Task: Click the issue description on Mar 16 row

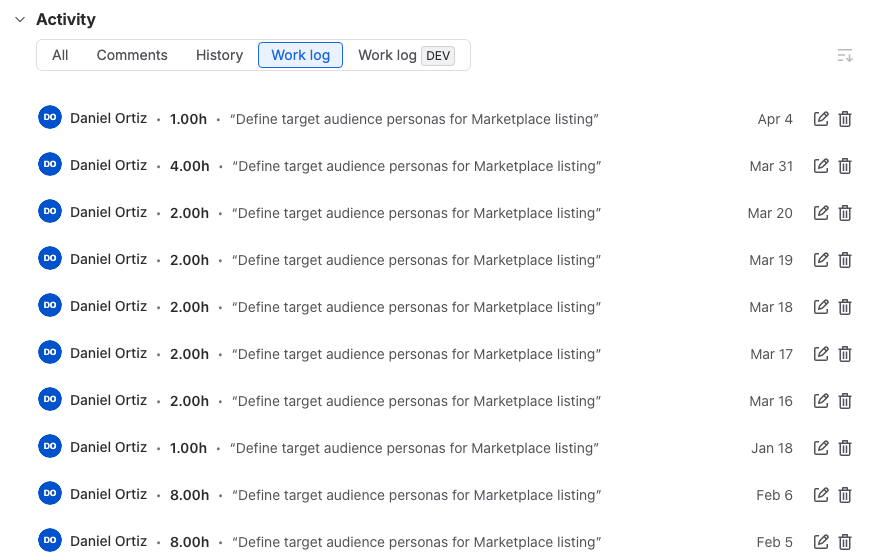Action: [416, 401]
